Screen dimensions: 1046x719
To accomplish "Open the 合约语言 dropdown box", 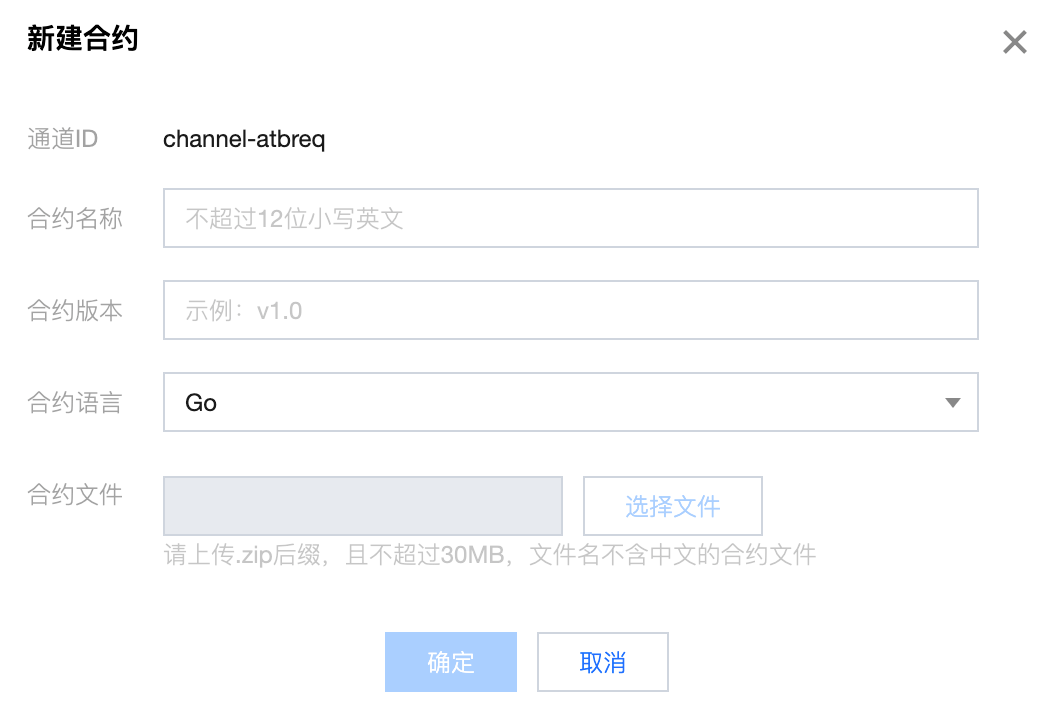I will [570, 403].
